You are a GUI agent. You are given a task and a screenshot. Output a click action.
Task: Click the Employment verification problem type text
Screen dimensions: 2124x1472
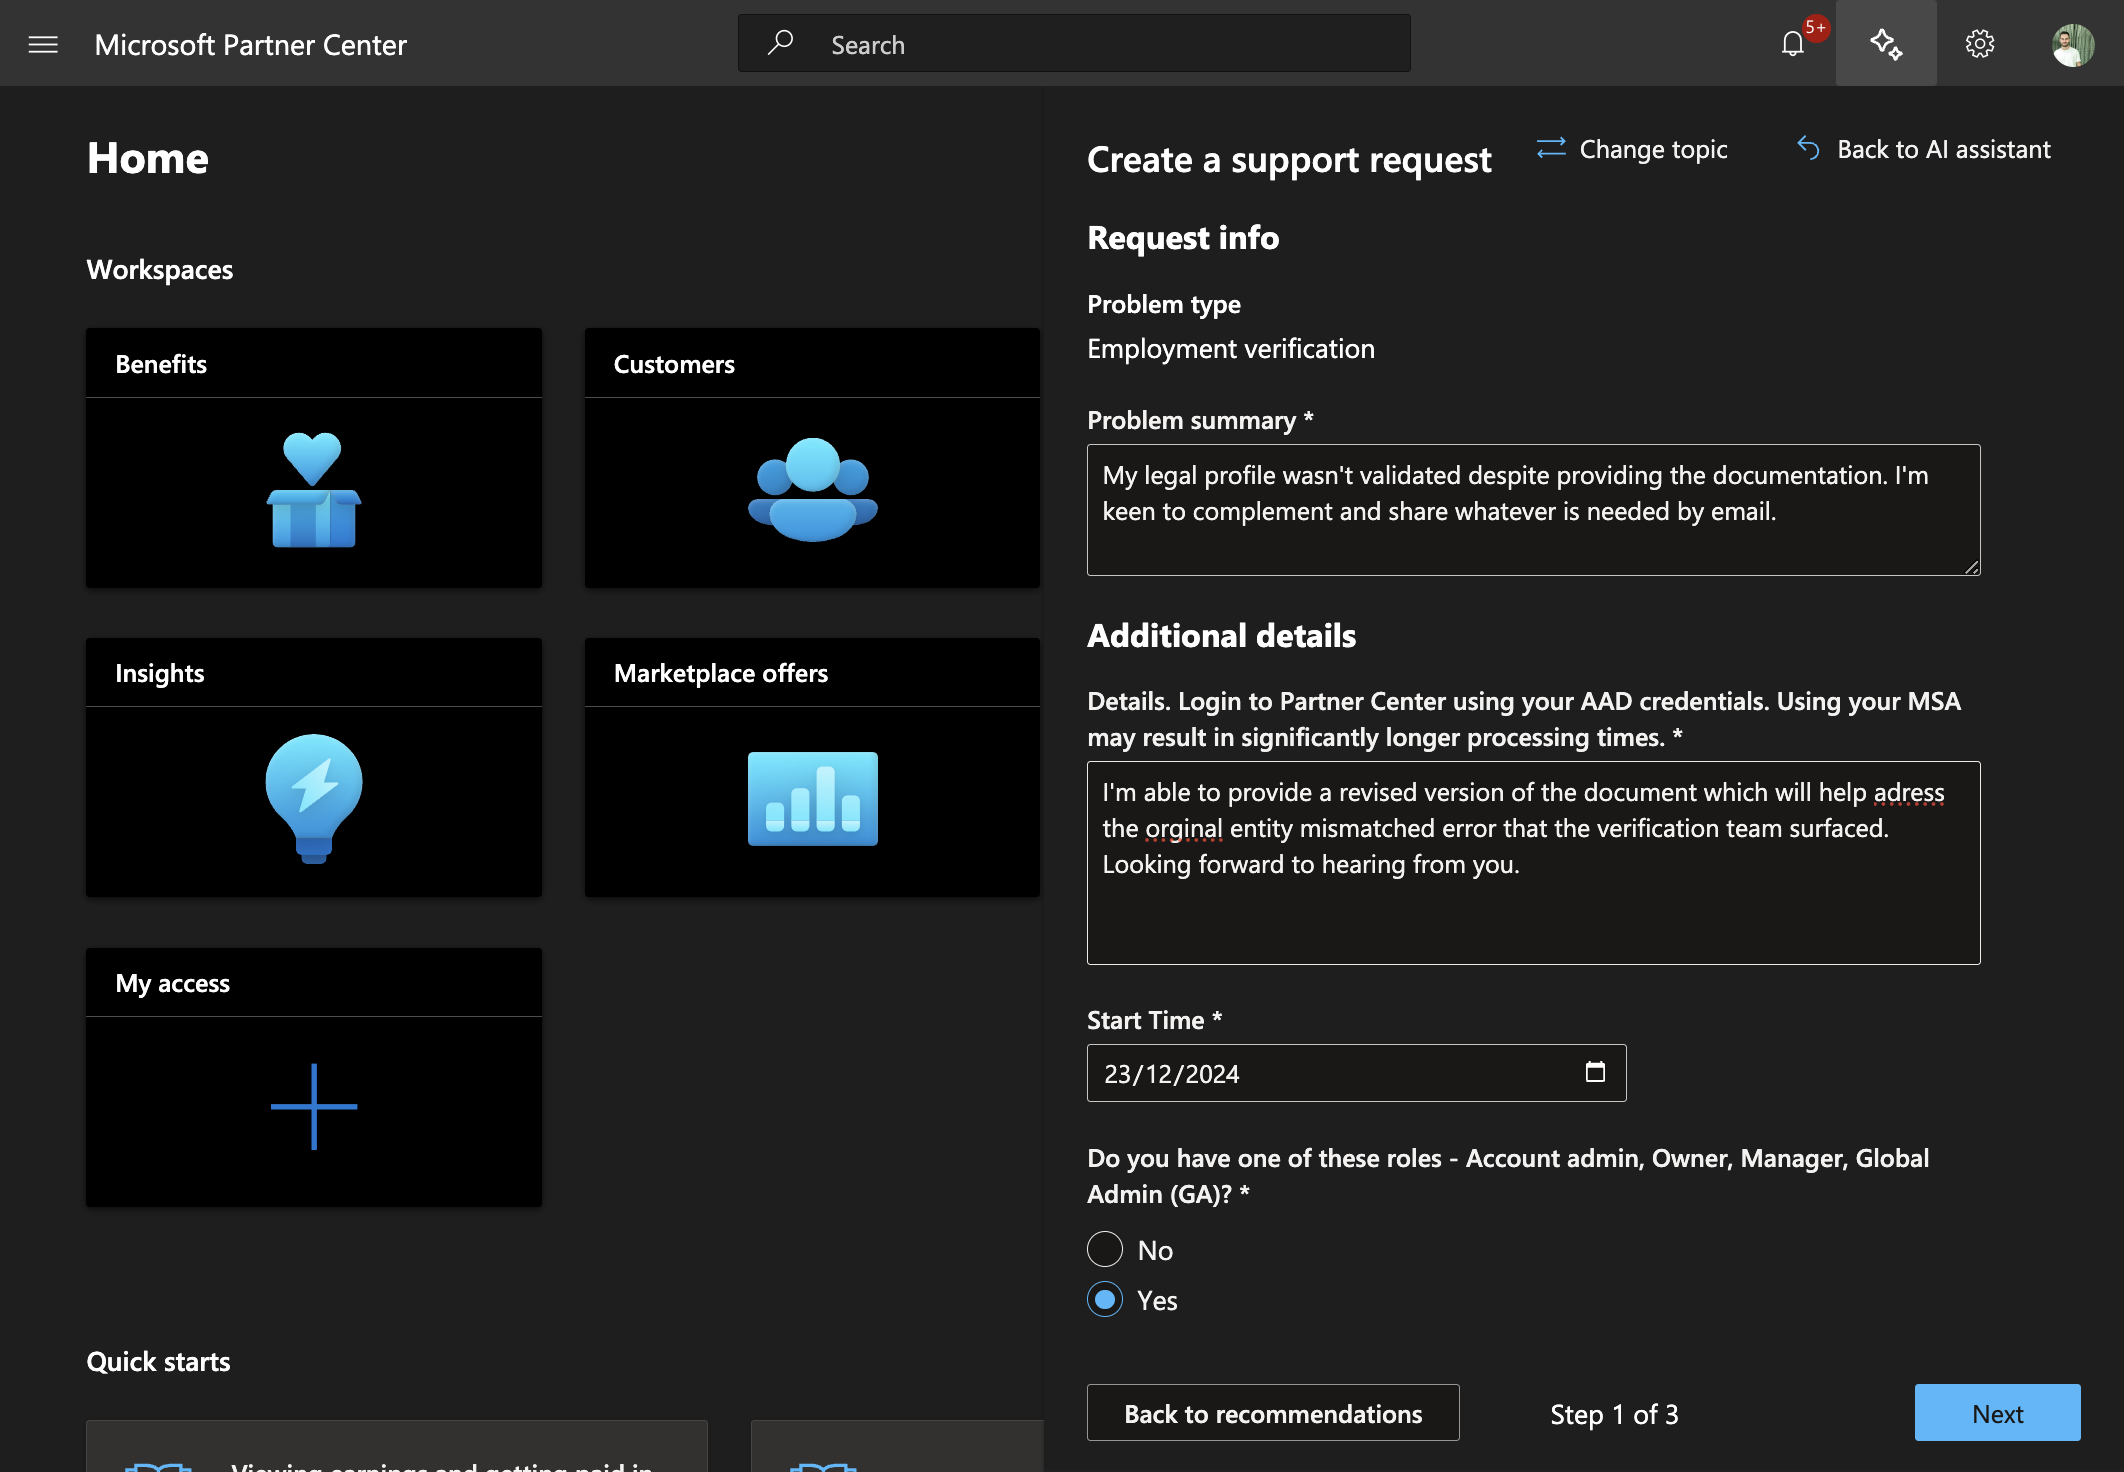pos(1231,348)
